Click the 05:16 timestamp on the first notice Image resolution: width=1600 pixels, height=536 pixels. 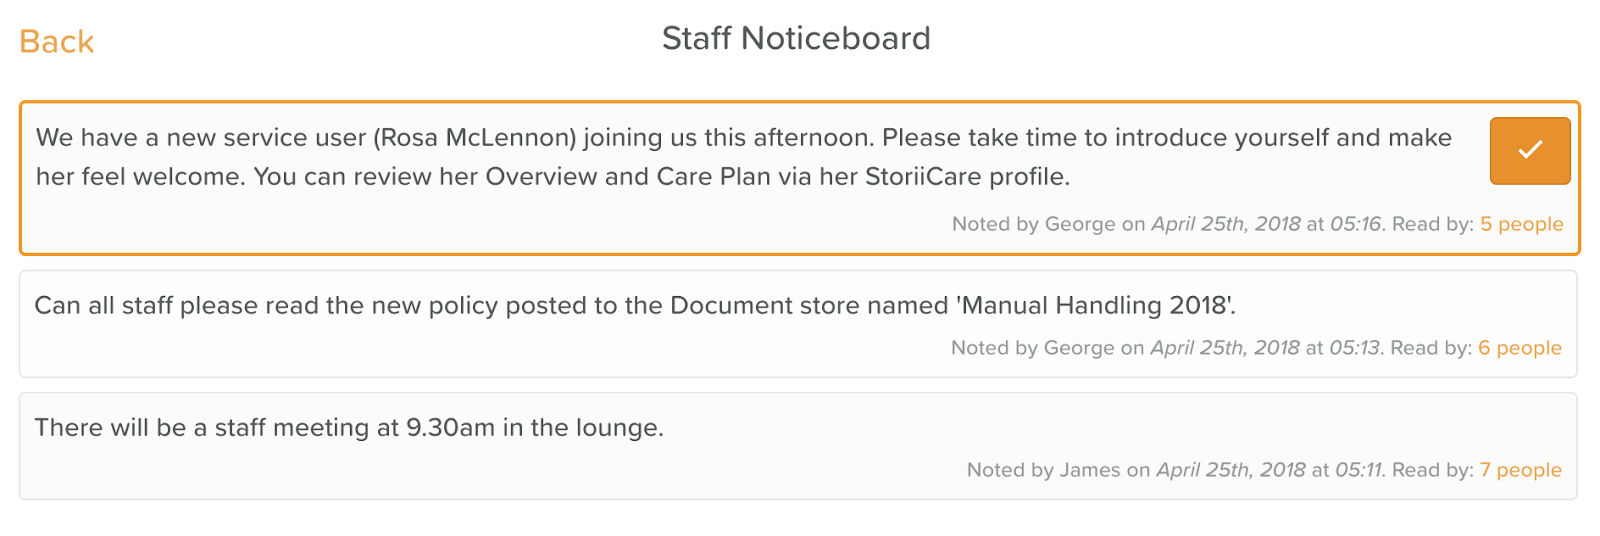coord(1356,224)
